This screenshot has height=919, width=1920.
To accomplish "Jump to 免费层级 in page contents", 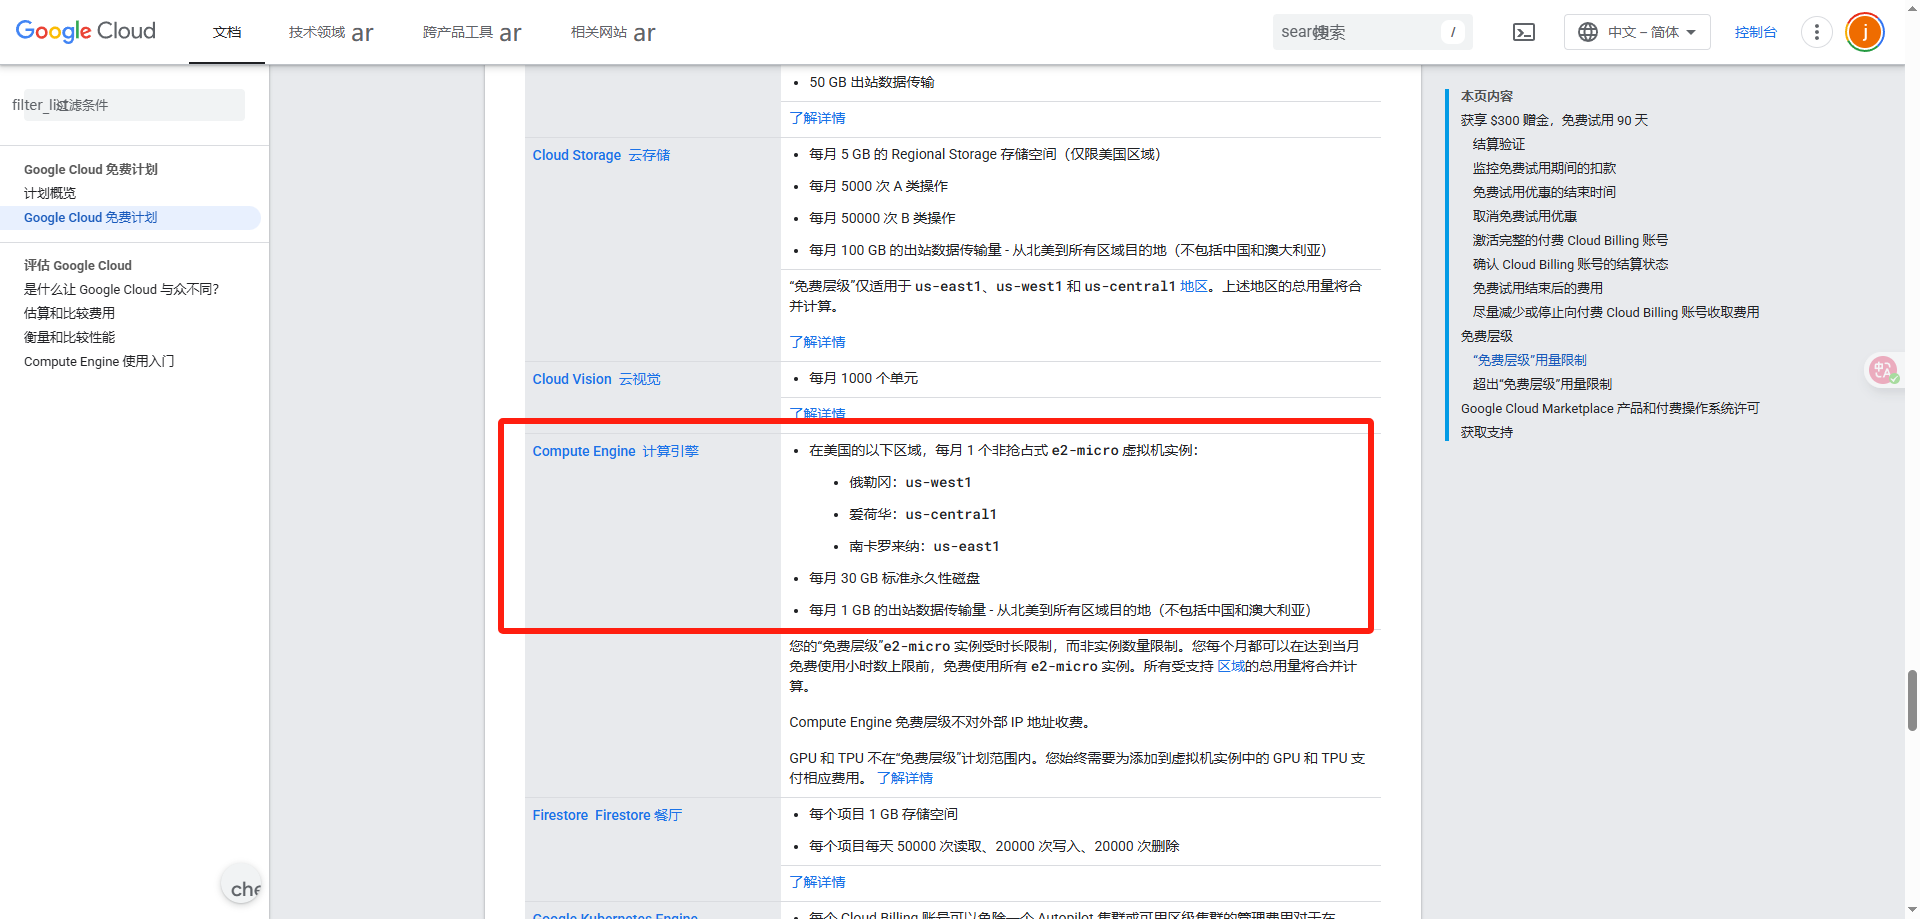I will [x=1487, y=336].
